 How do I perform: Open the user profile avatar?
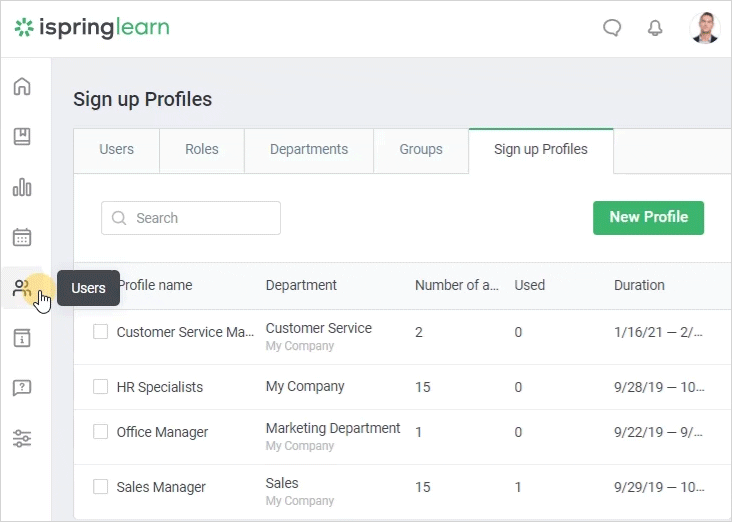coord(705,28)
